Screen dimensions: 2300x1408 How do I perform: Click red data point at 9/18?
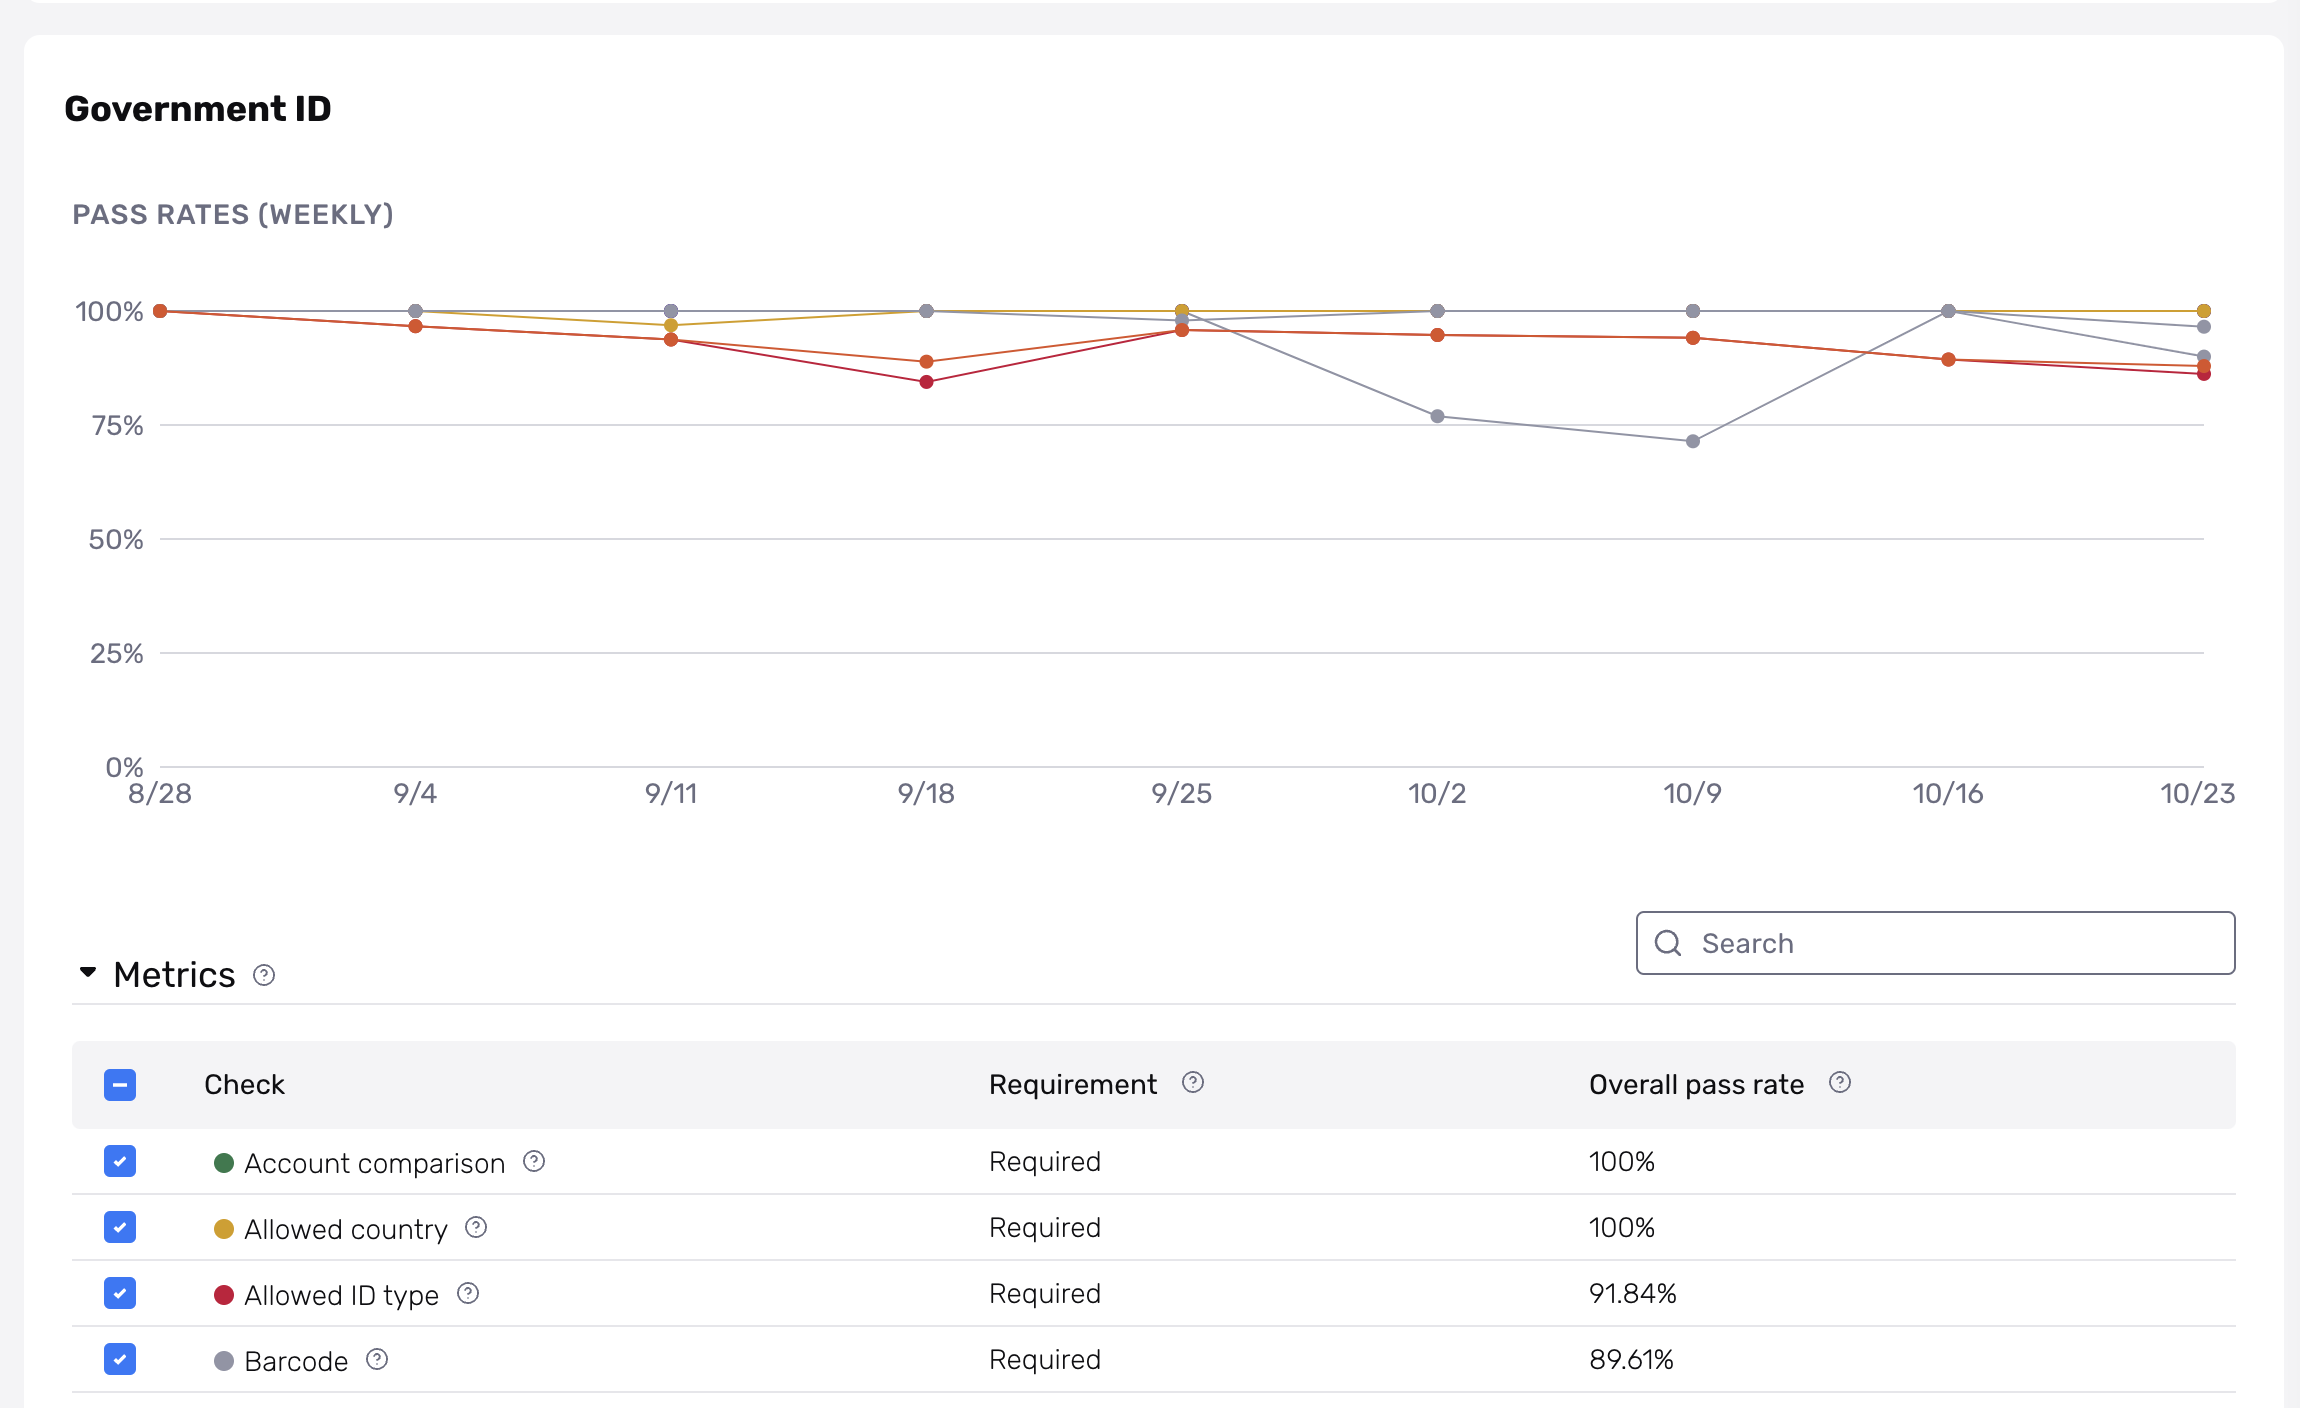pyautogui.click(x=926, y=382)
